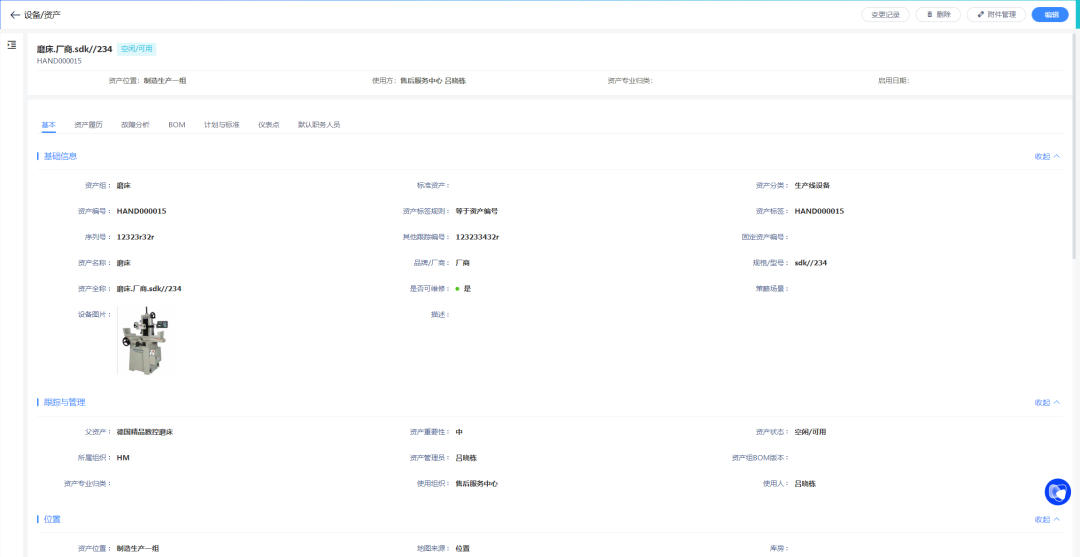1080x557 pixels.
Task: Collapse the 基础信息 section
Action: [x=1047, y=156]
